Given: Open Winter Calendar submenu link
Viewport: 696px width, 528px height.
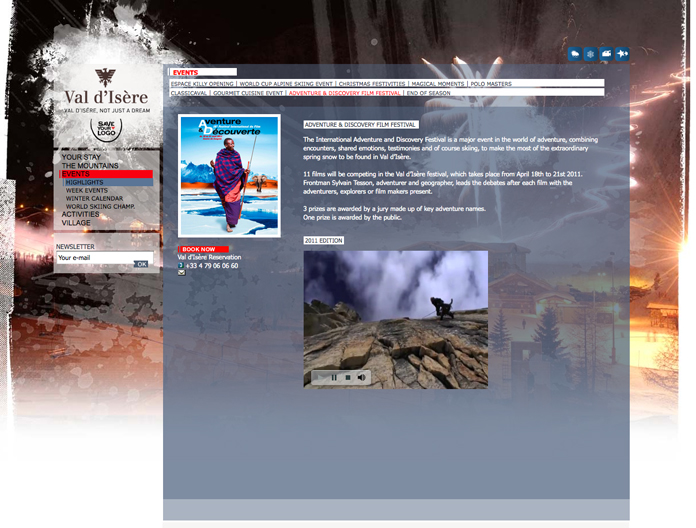Looking at the screenshot, I should click(94, 198).
